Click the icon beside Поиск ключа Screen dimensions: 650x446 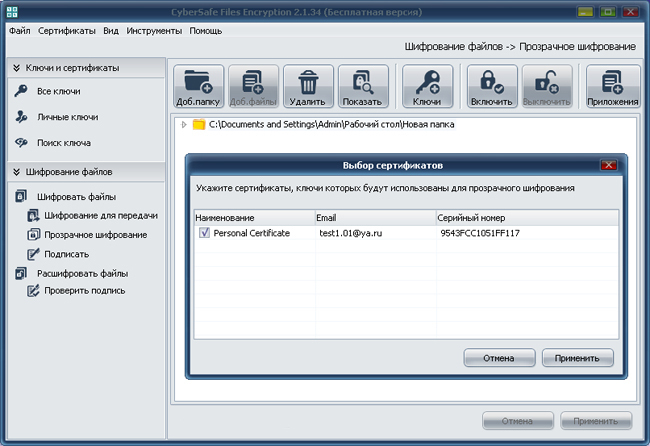click(x=21, y=143)
